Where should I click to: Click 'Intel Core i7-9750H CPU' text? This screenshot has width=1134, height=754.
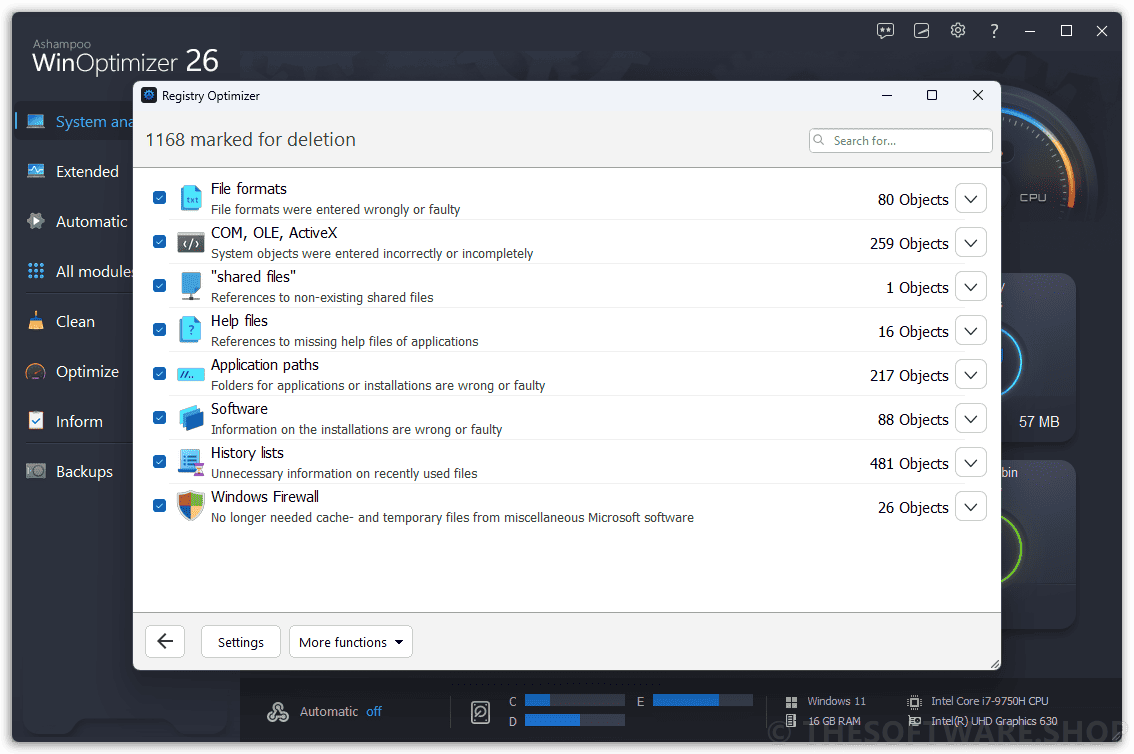pyautogui.click(x=989, y=701)
